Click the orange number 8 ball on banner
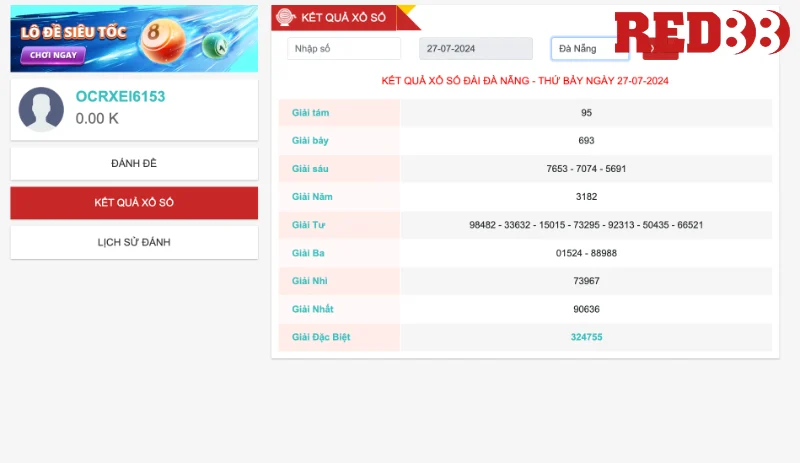Image resolution: width=800 pixels, height=463 pixels. (x=158, y=35)
